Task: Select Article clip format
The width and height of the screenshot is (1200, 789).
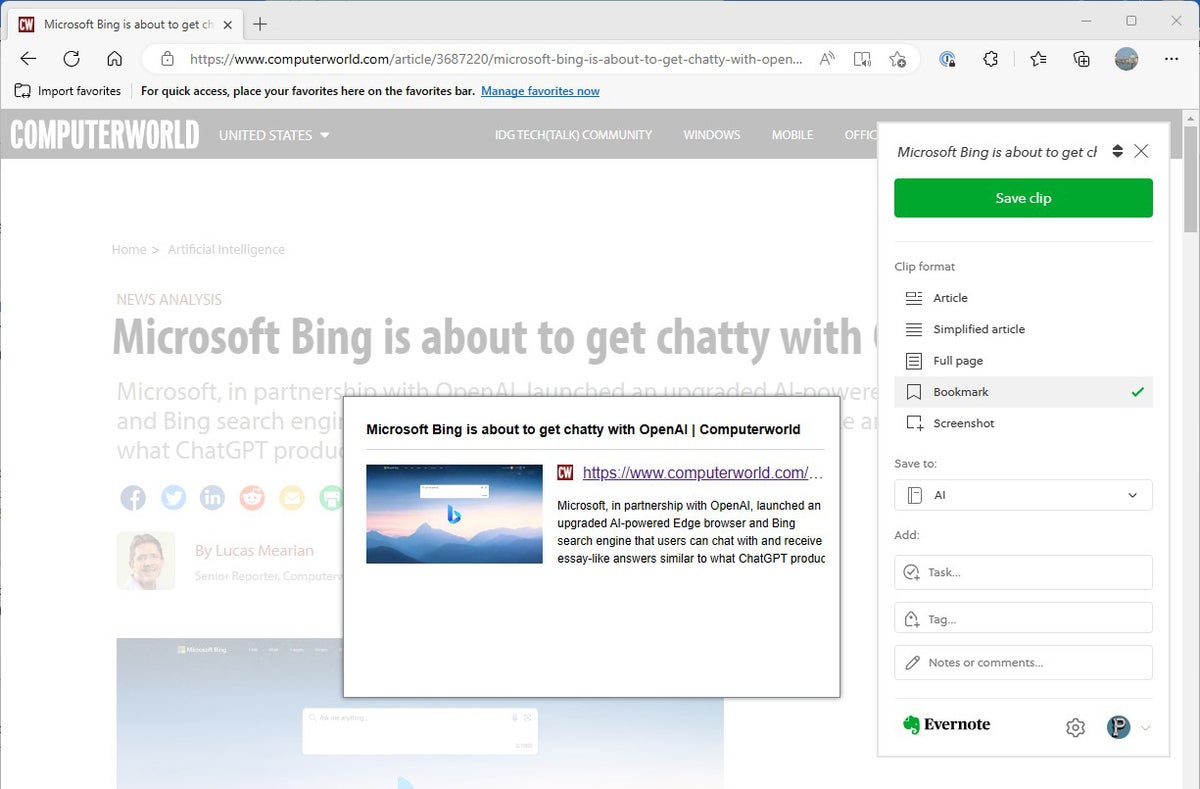Action: click(x=1023, y=298)
